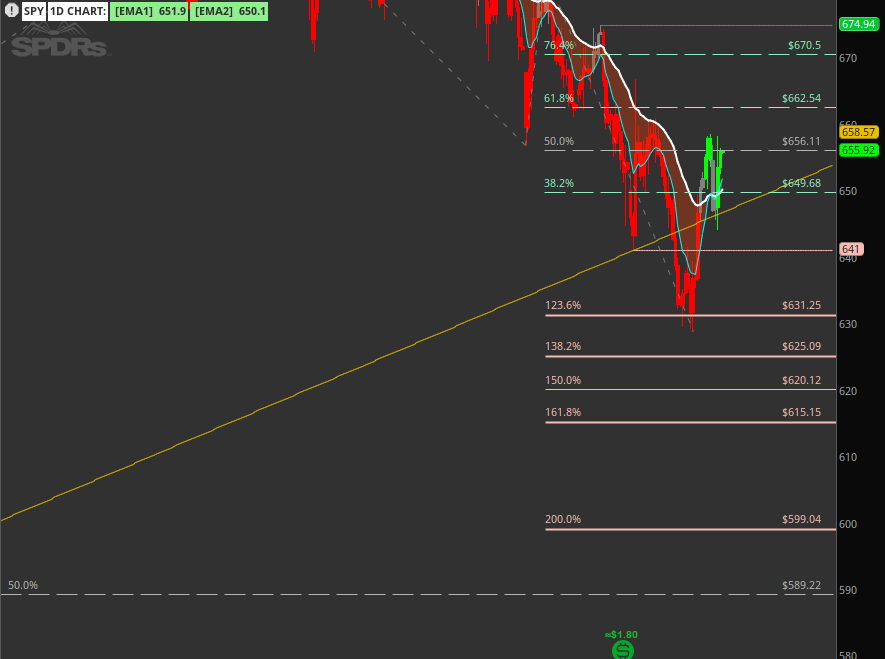This screenshot has width=885, height=659.
Task: Select the $662.54 Fibonacci price label
Action: coord(801,98)
